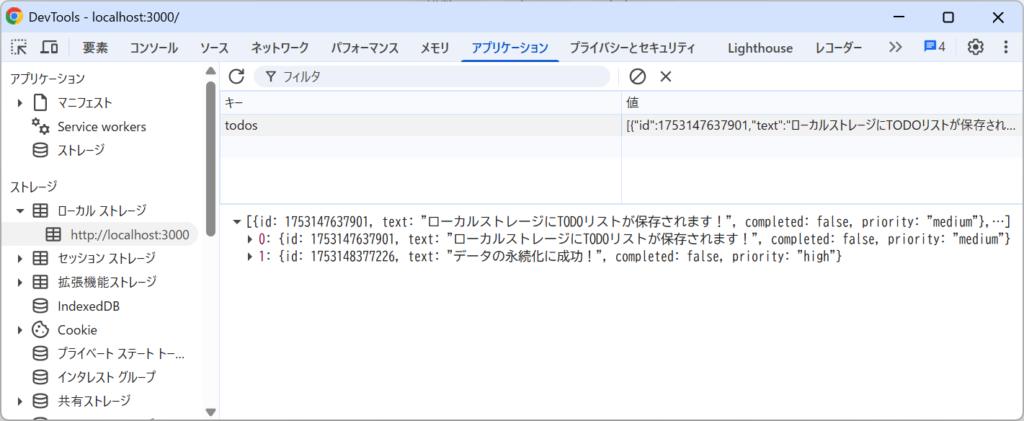Image resolution: width=1024 pixels, height=421 pixels.
Task: Open the プライバシーとセキュリティ tab
Action: tap(632, 48)
